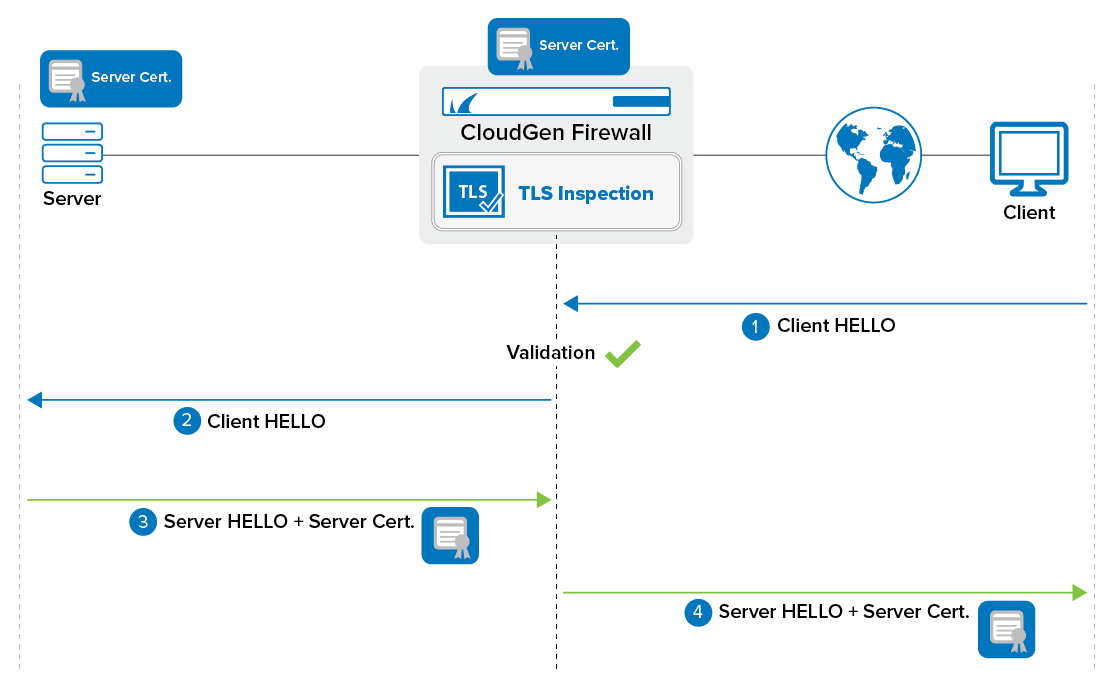This screenshot has width=1112, height=688.
Task: Click the "Server" label under the rack
Action: click(x=72, y=199)
